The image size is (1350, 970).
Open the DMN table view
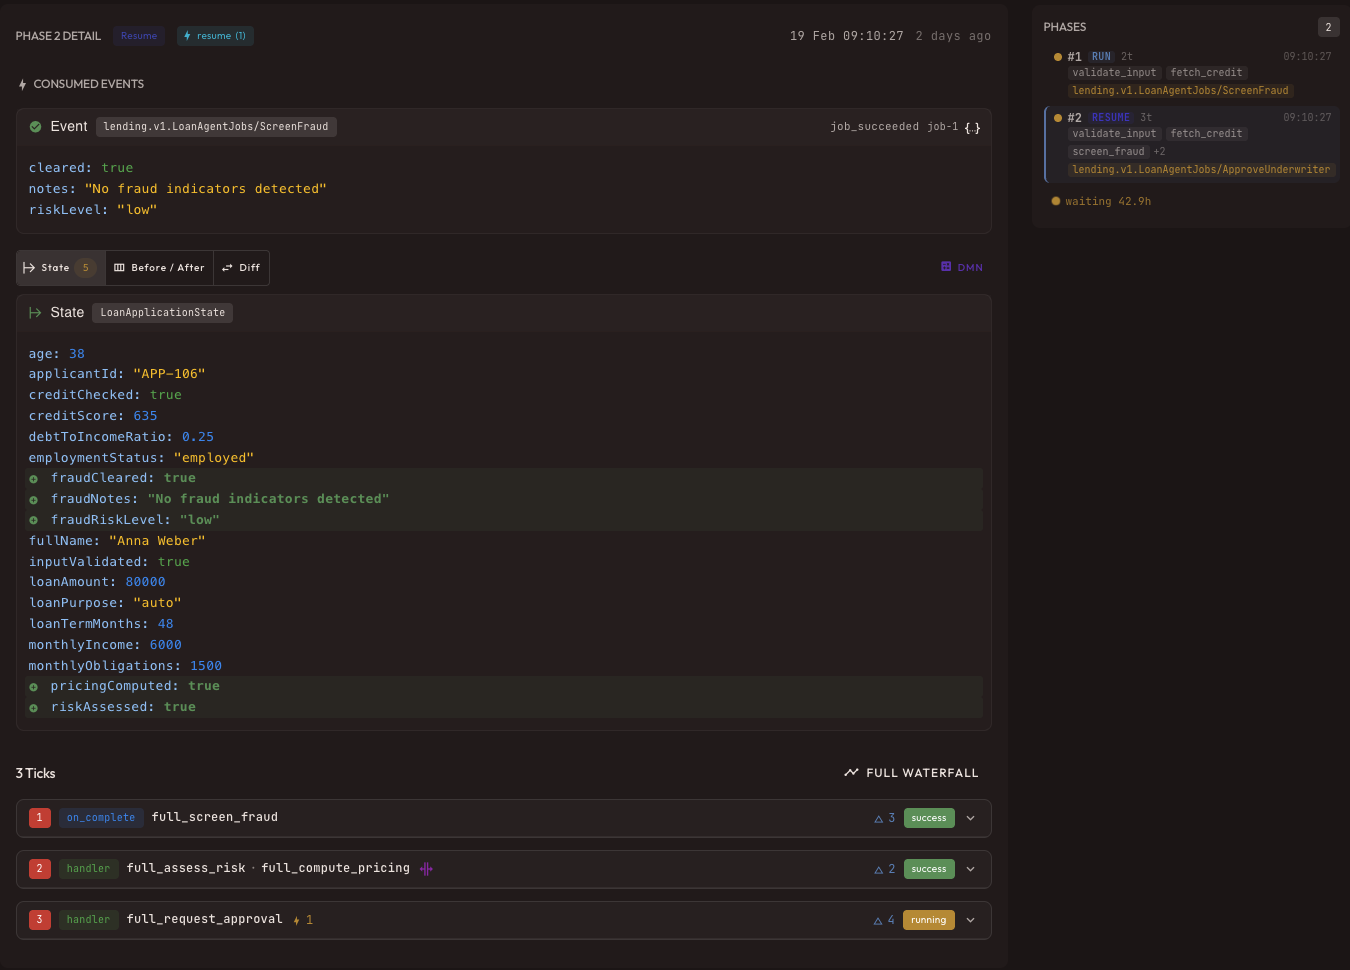pyautogui.click(x=961, y=267)
